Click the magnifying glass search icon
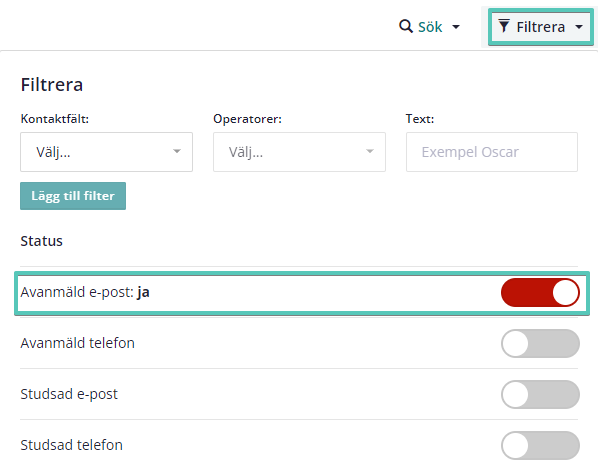599x473 pixels. (x=405, y=27)
